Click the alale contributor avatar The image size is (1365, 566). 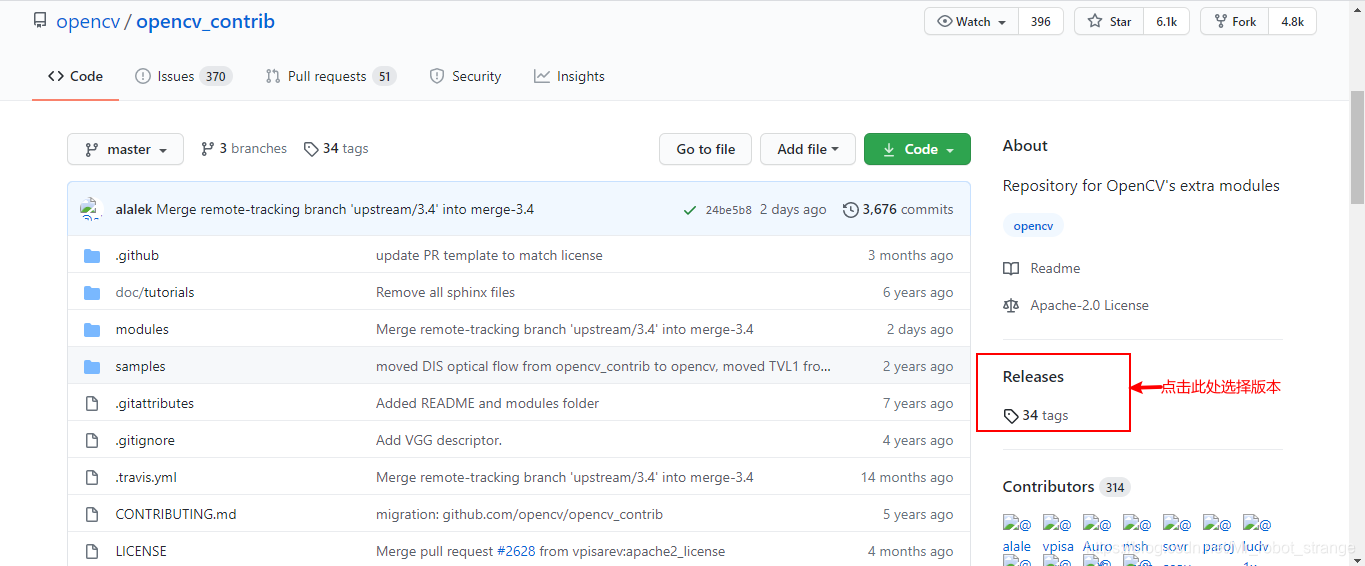[x=1017, y=534]
